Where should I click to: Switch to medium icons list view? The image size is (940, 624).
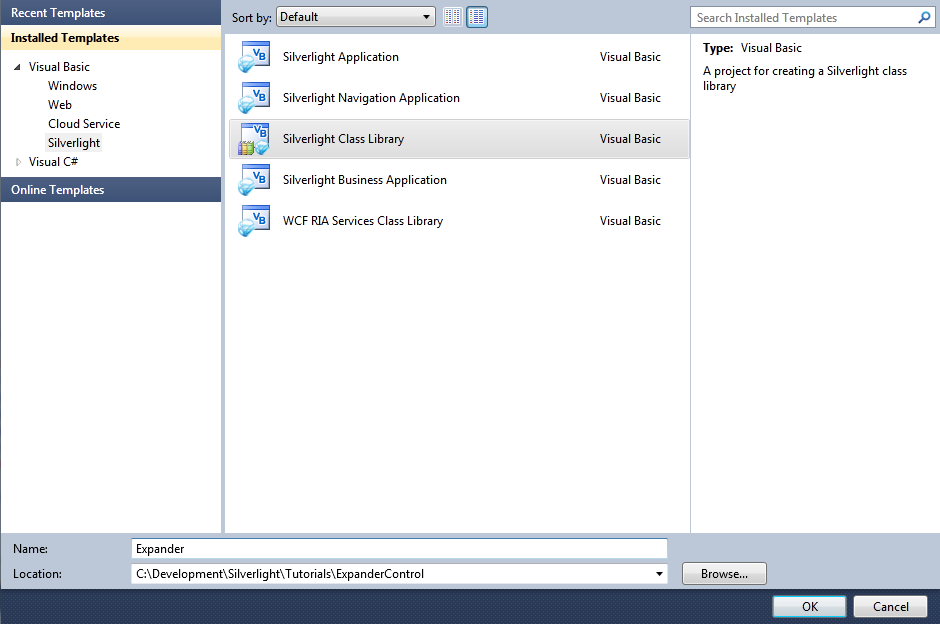[477, 17]
